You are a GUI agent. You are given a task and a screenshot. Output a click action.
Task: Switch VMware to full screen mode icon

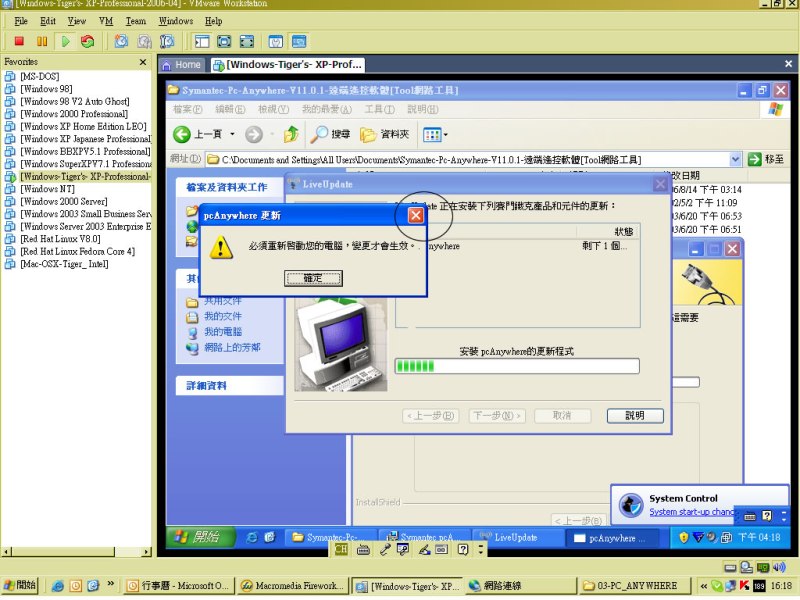click(x=247, y=41)
